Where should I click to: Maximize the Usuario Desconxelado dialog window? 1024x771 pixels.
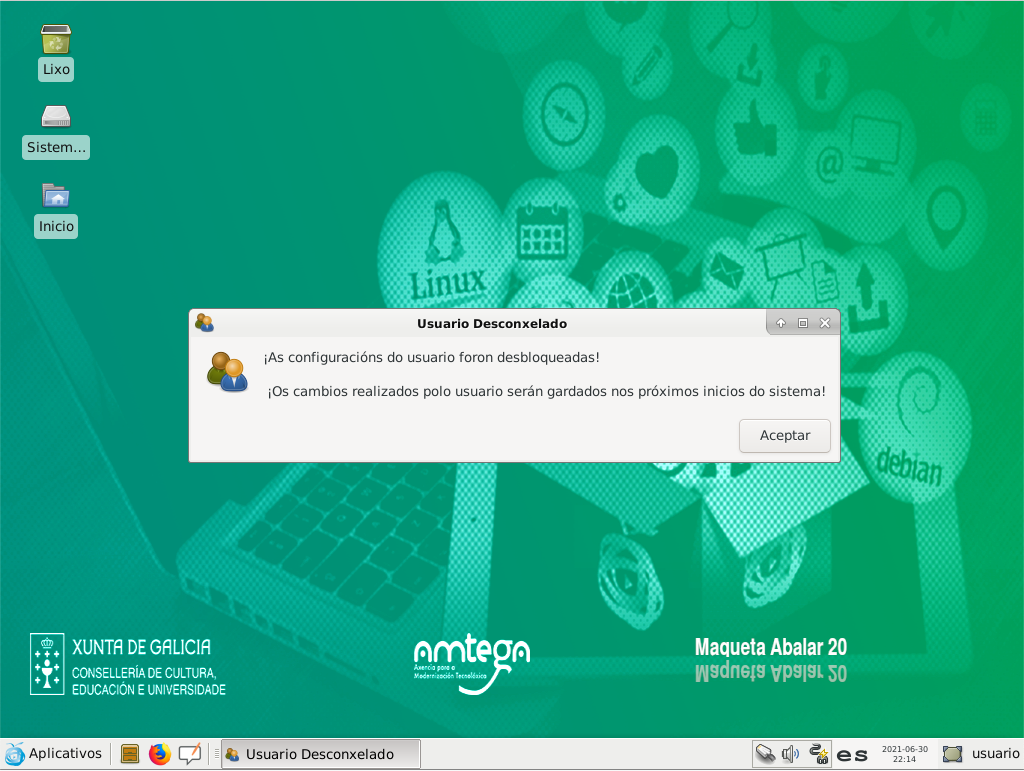(803, 323)
